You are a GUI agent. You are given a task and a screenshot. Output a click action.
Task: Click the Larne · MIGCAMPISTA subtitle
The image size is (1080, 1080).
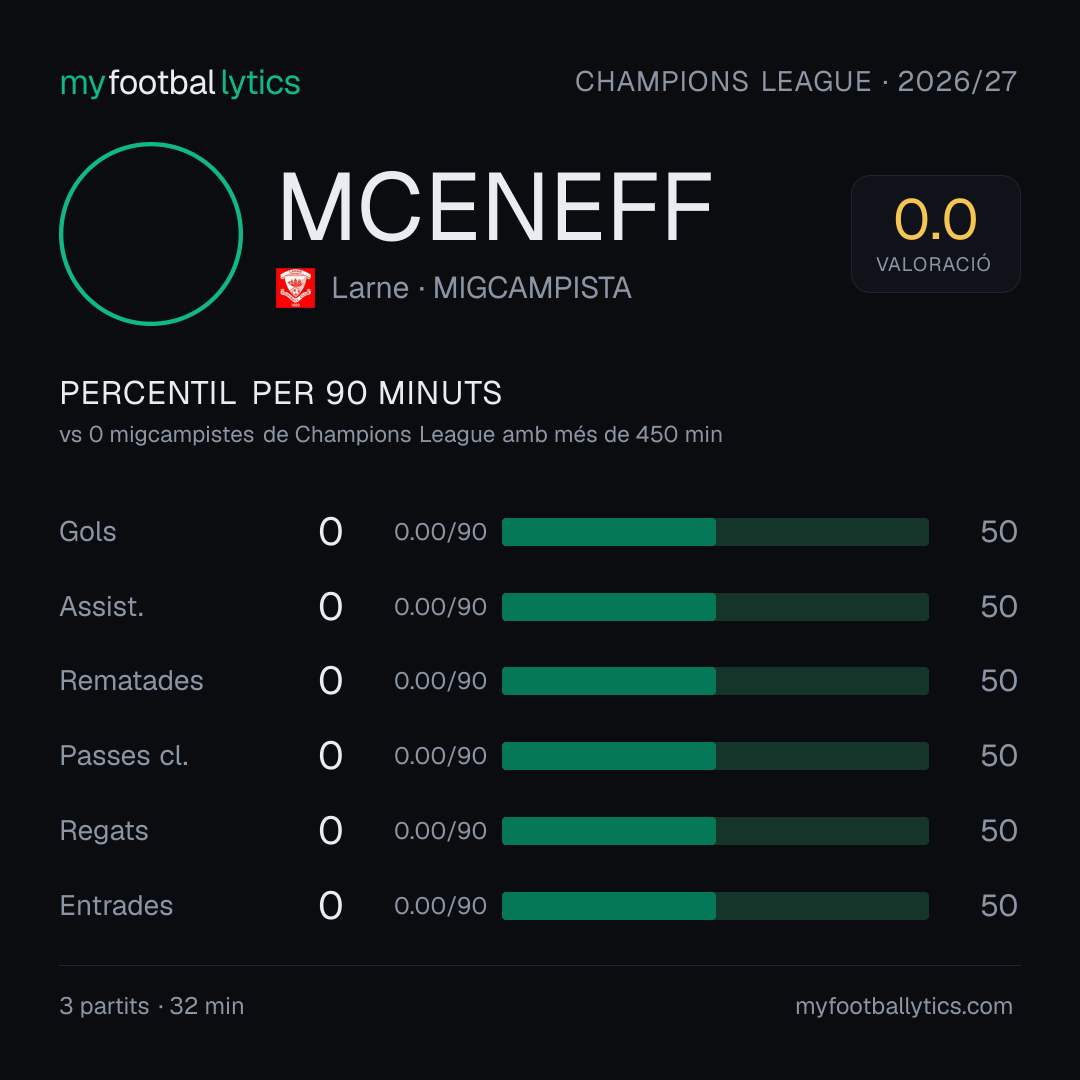(x=481, y=288)
